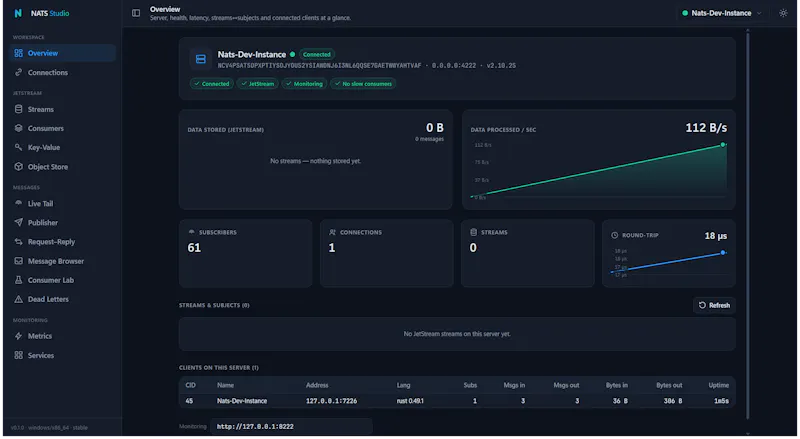This screenshot has width=800, height=439.
Task: Click the server ID string in header card
Action: [319, 66]
